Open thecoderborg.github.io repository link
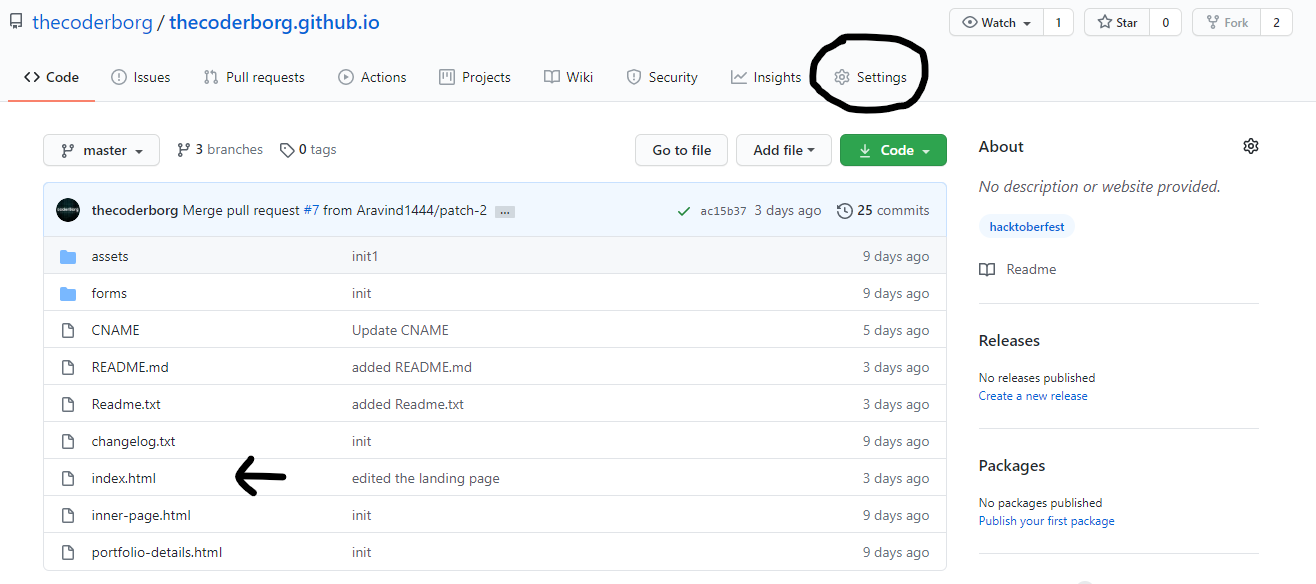The width and height of the screenshot is (1316, 584). (274, 22)
